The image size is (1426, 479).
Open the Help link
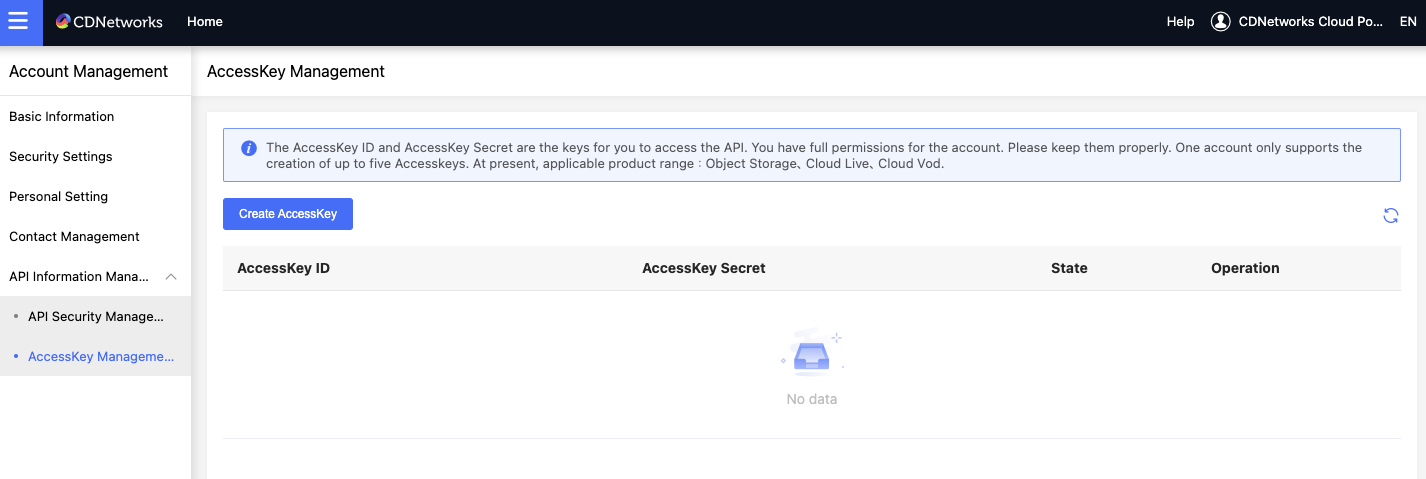1180,22
